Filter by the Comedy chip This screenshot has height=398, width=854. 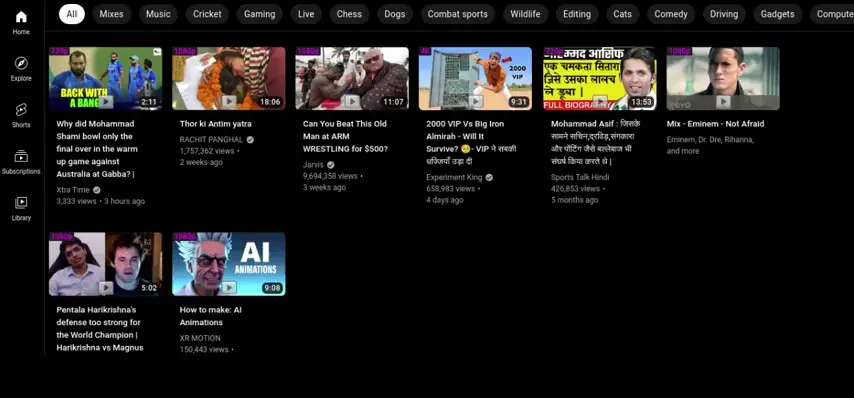coord(671,14)
